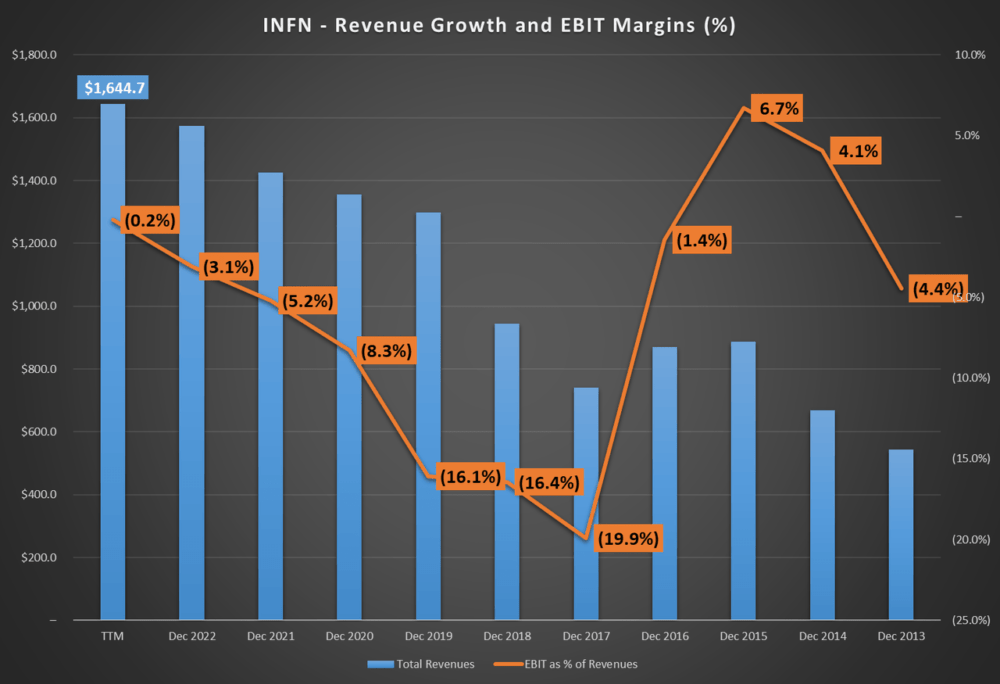Viewport: 1000px width, 684px height.
Task: Click the orange EBIT legend line swatch
Action: (x=508, y=664)
